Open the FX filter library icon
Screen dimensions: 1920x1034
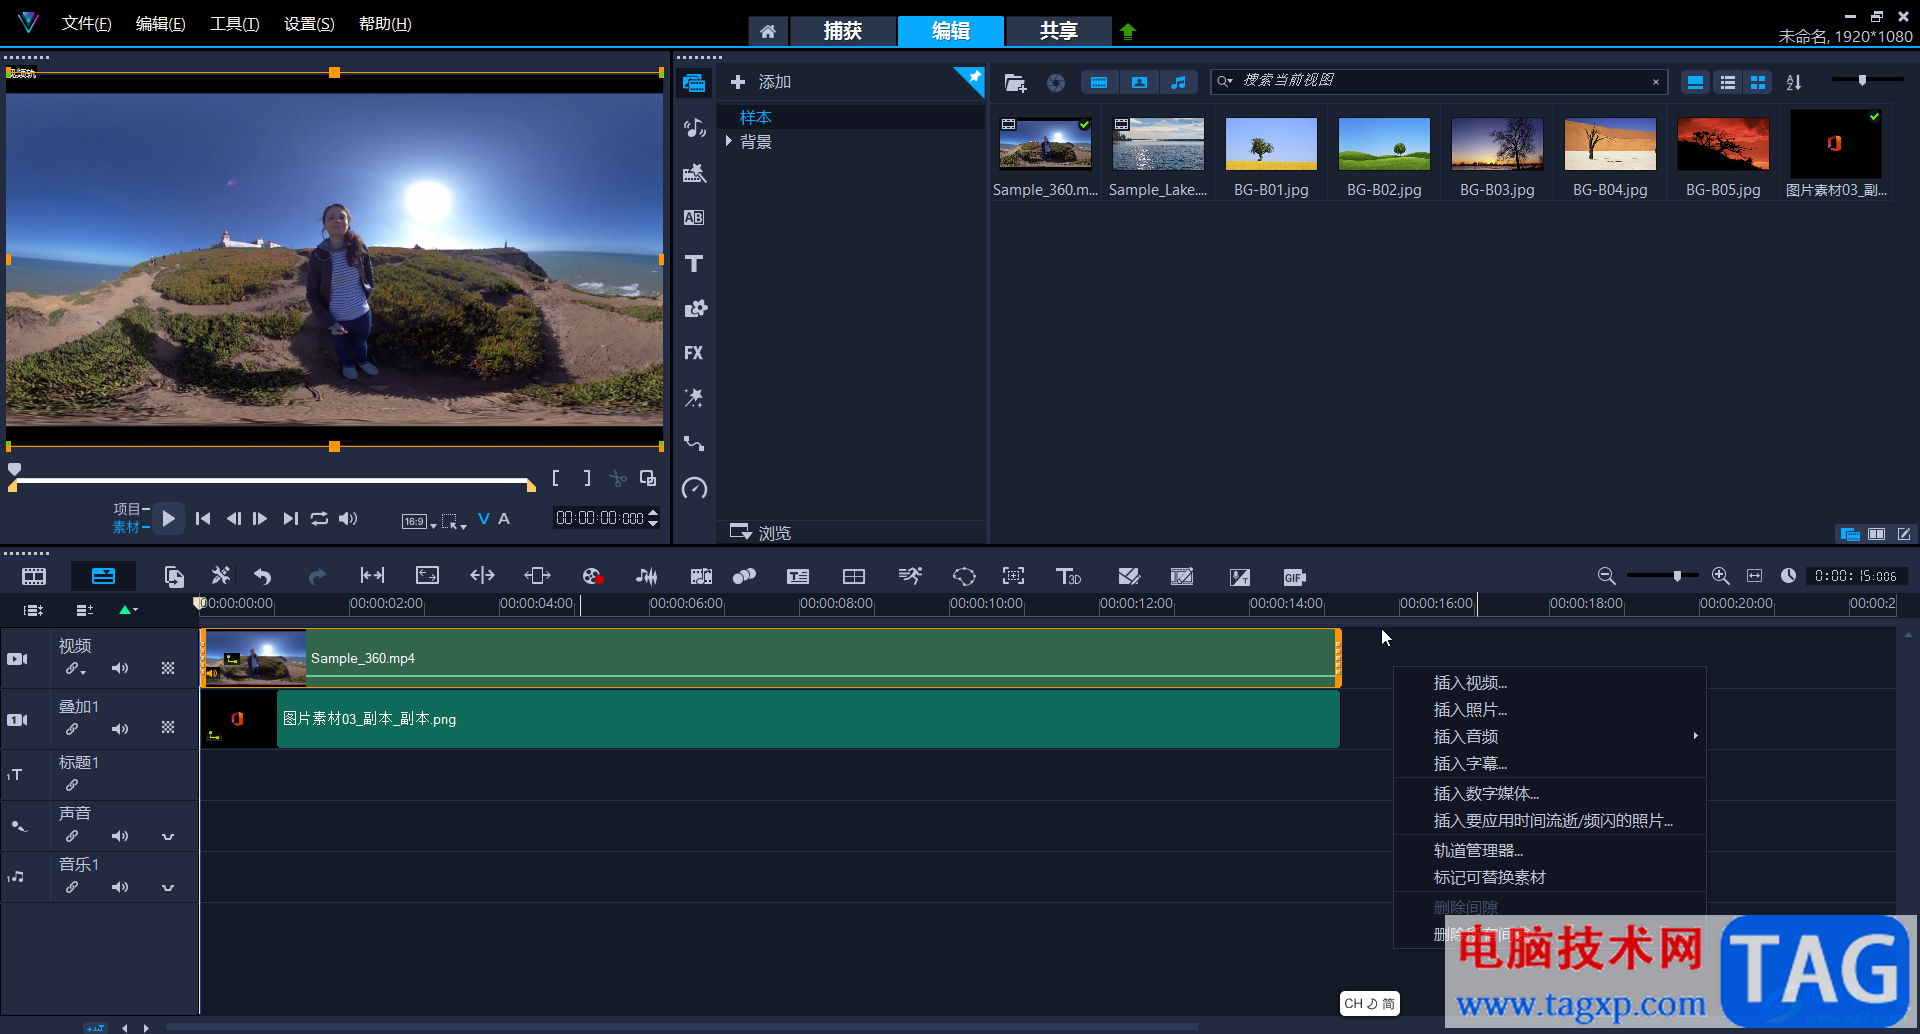coord(694,353)
